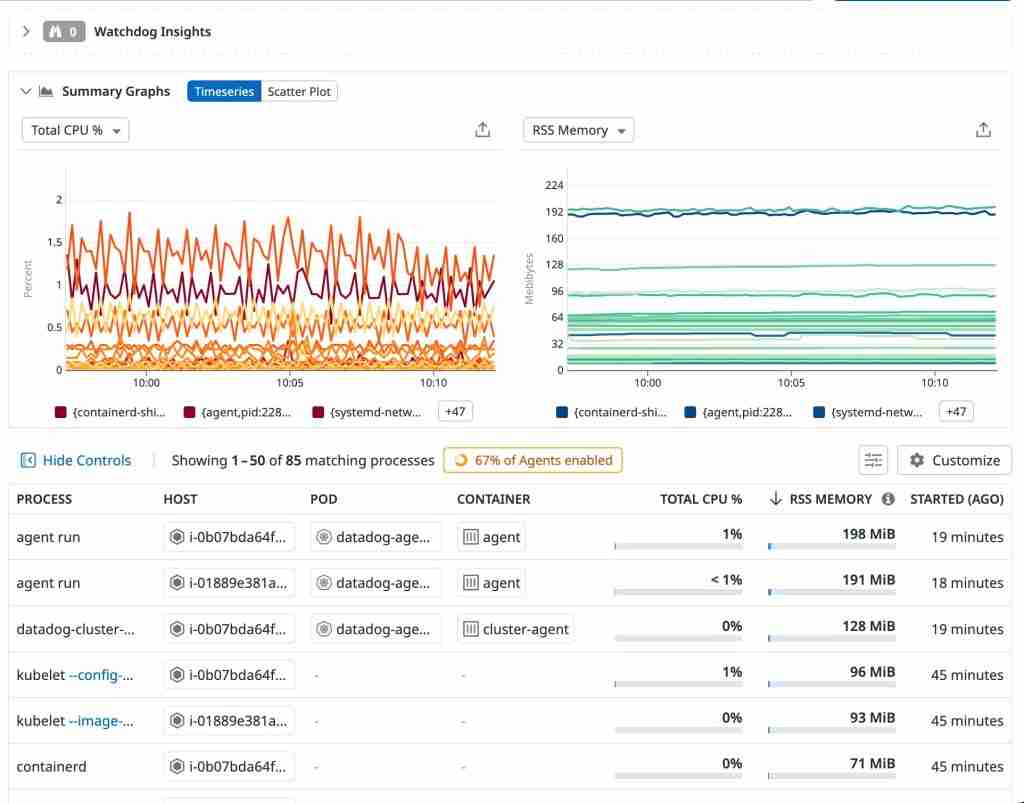Click the info icon beside RSS Memory

coord(888,499)
